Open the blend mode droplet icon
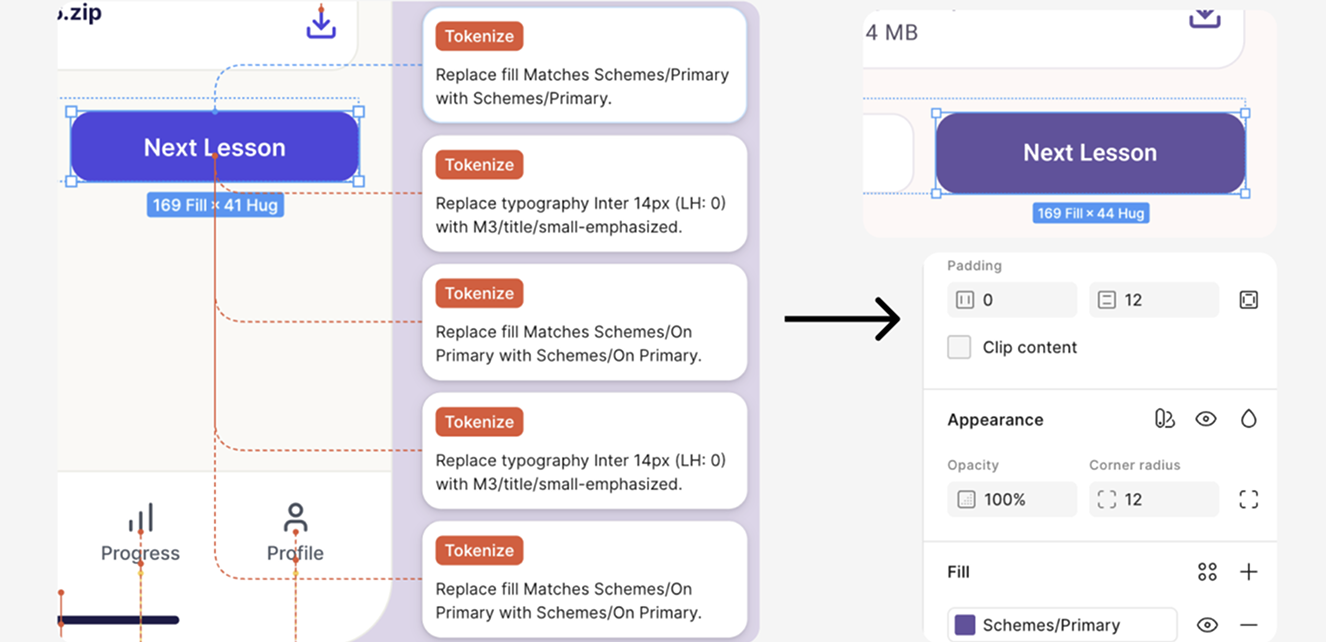 pyautogui.click(x=1248, y=419)
